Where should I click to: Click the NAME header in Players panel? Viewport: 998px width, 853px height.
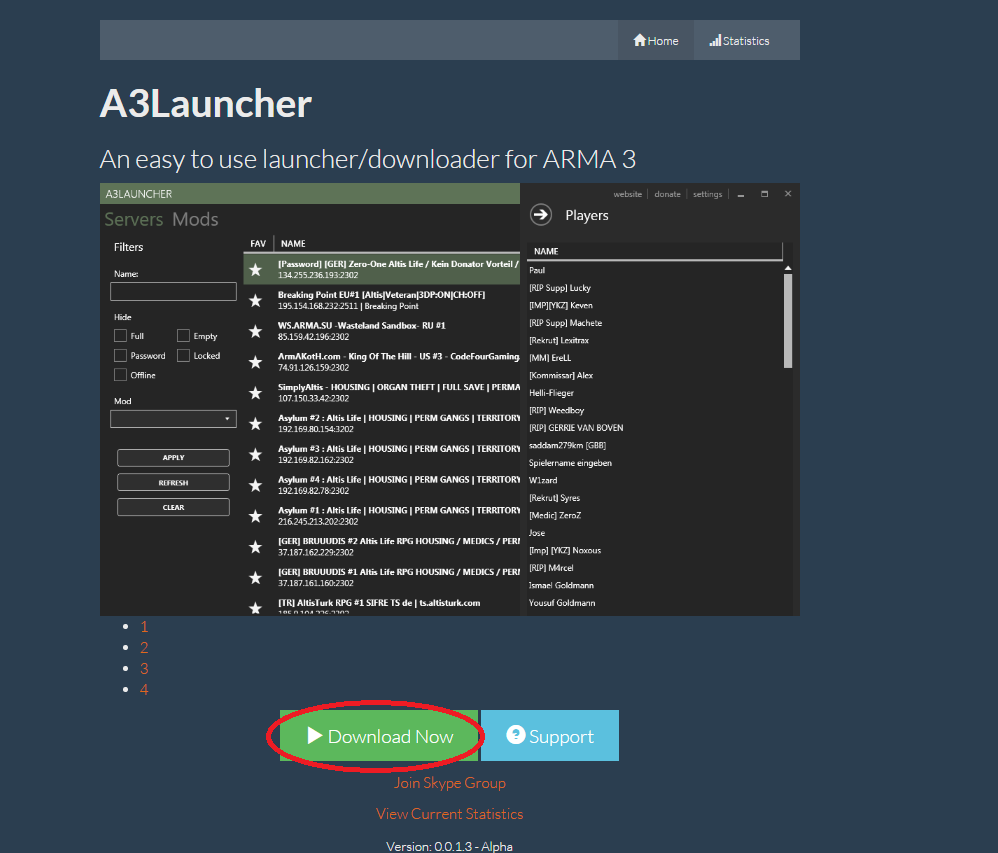point(546,251)
